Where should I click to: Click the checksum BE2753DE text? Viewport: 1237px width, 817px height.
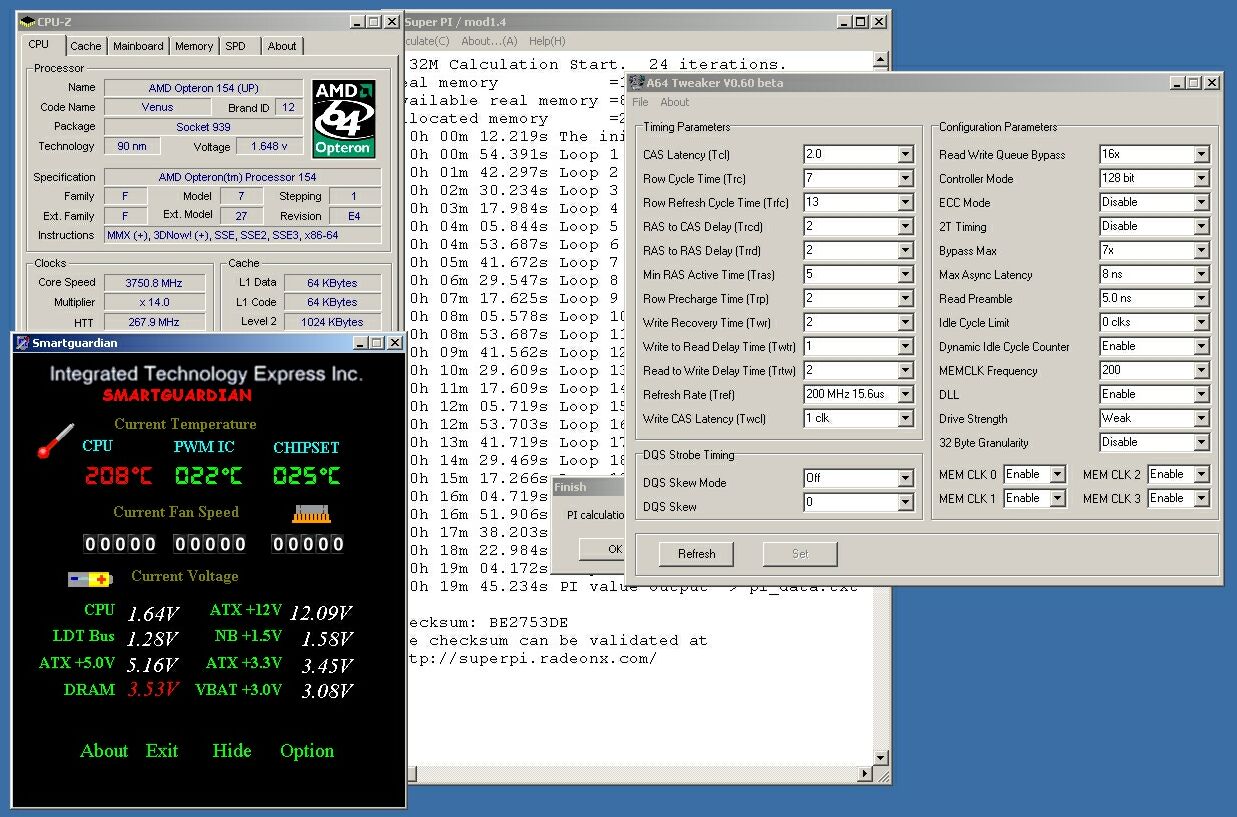point(528,622)
